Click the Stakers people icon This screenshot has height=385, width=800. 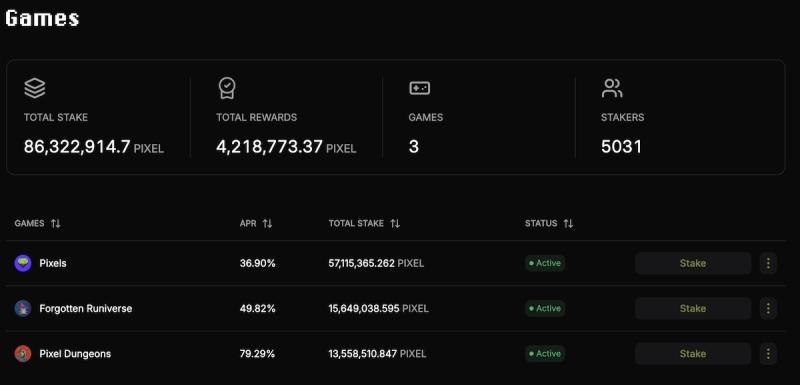pyautogui.click(x=612, y=88)
